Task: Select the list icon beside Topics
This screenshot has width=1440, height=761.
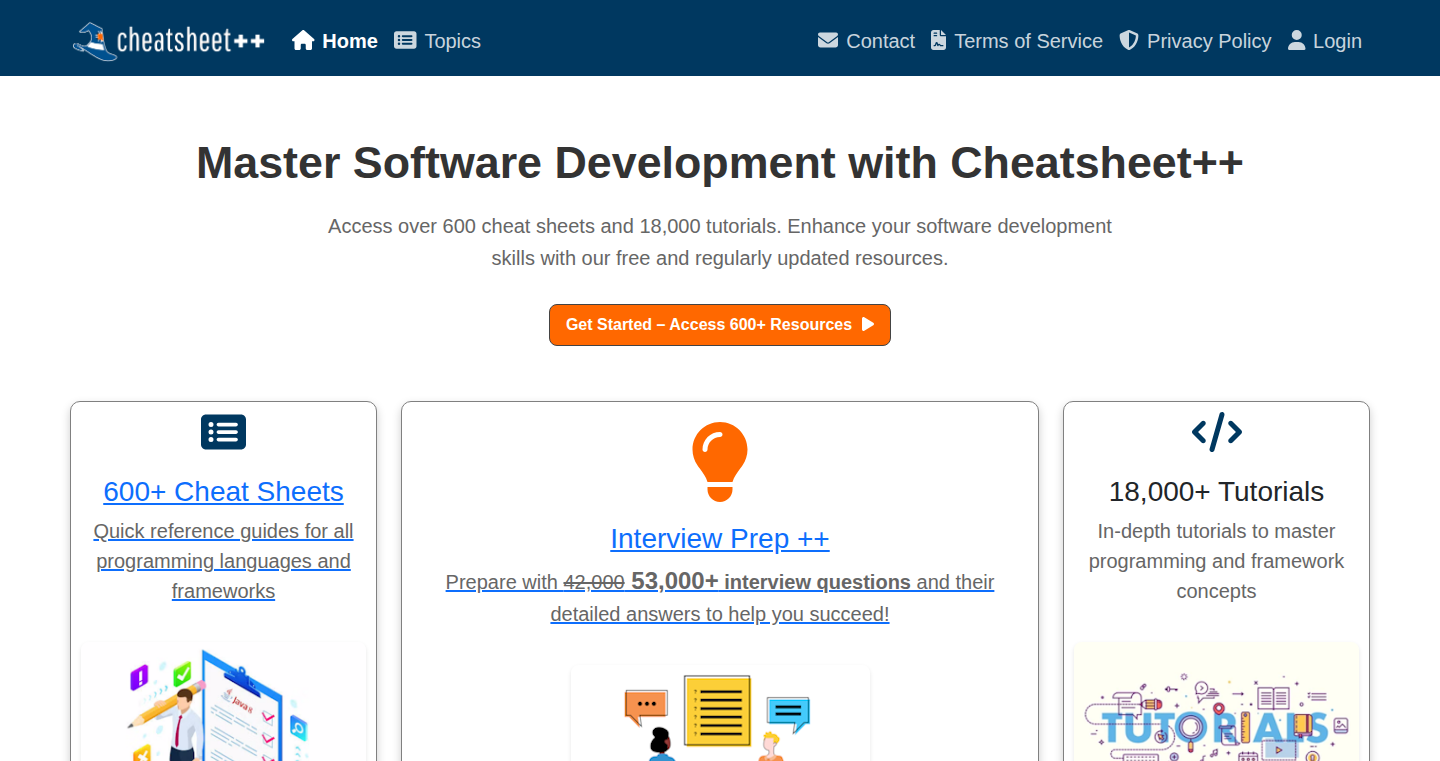Action: pos(405,40)
